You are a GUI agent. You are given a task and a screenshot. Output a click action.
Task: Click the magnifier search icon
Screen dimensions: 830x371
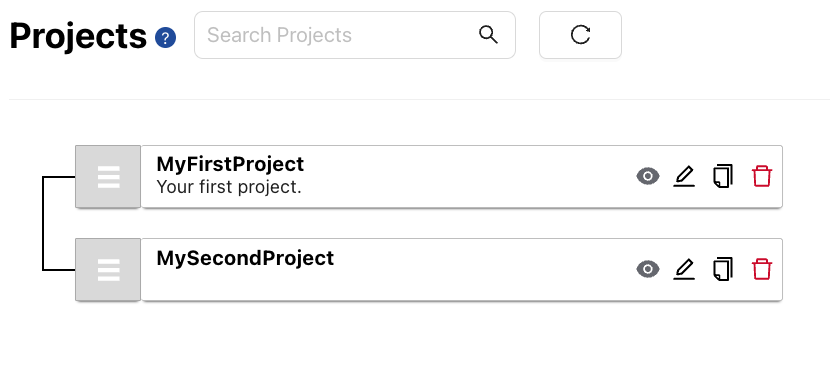click(488, 35)
